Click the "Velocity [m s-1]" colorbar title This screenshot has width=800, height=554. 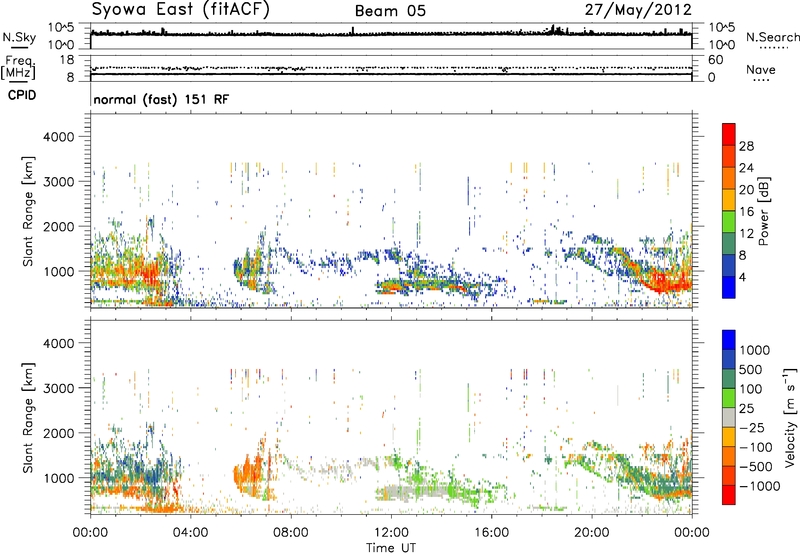click(x=789, y=417)
